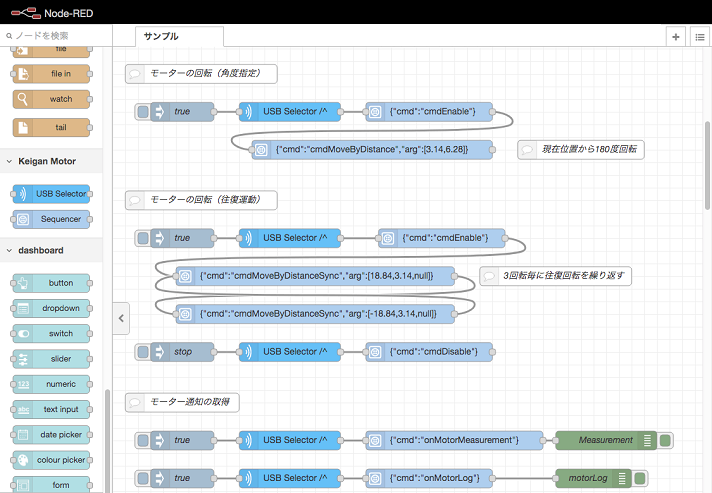
Task: Select the dashboard button palette node
Action: point(51,283)
